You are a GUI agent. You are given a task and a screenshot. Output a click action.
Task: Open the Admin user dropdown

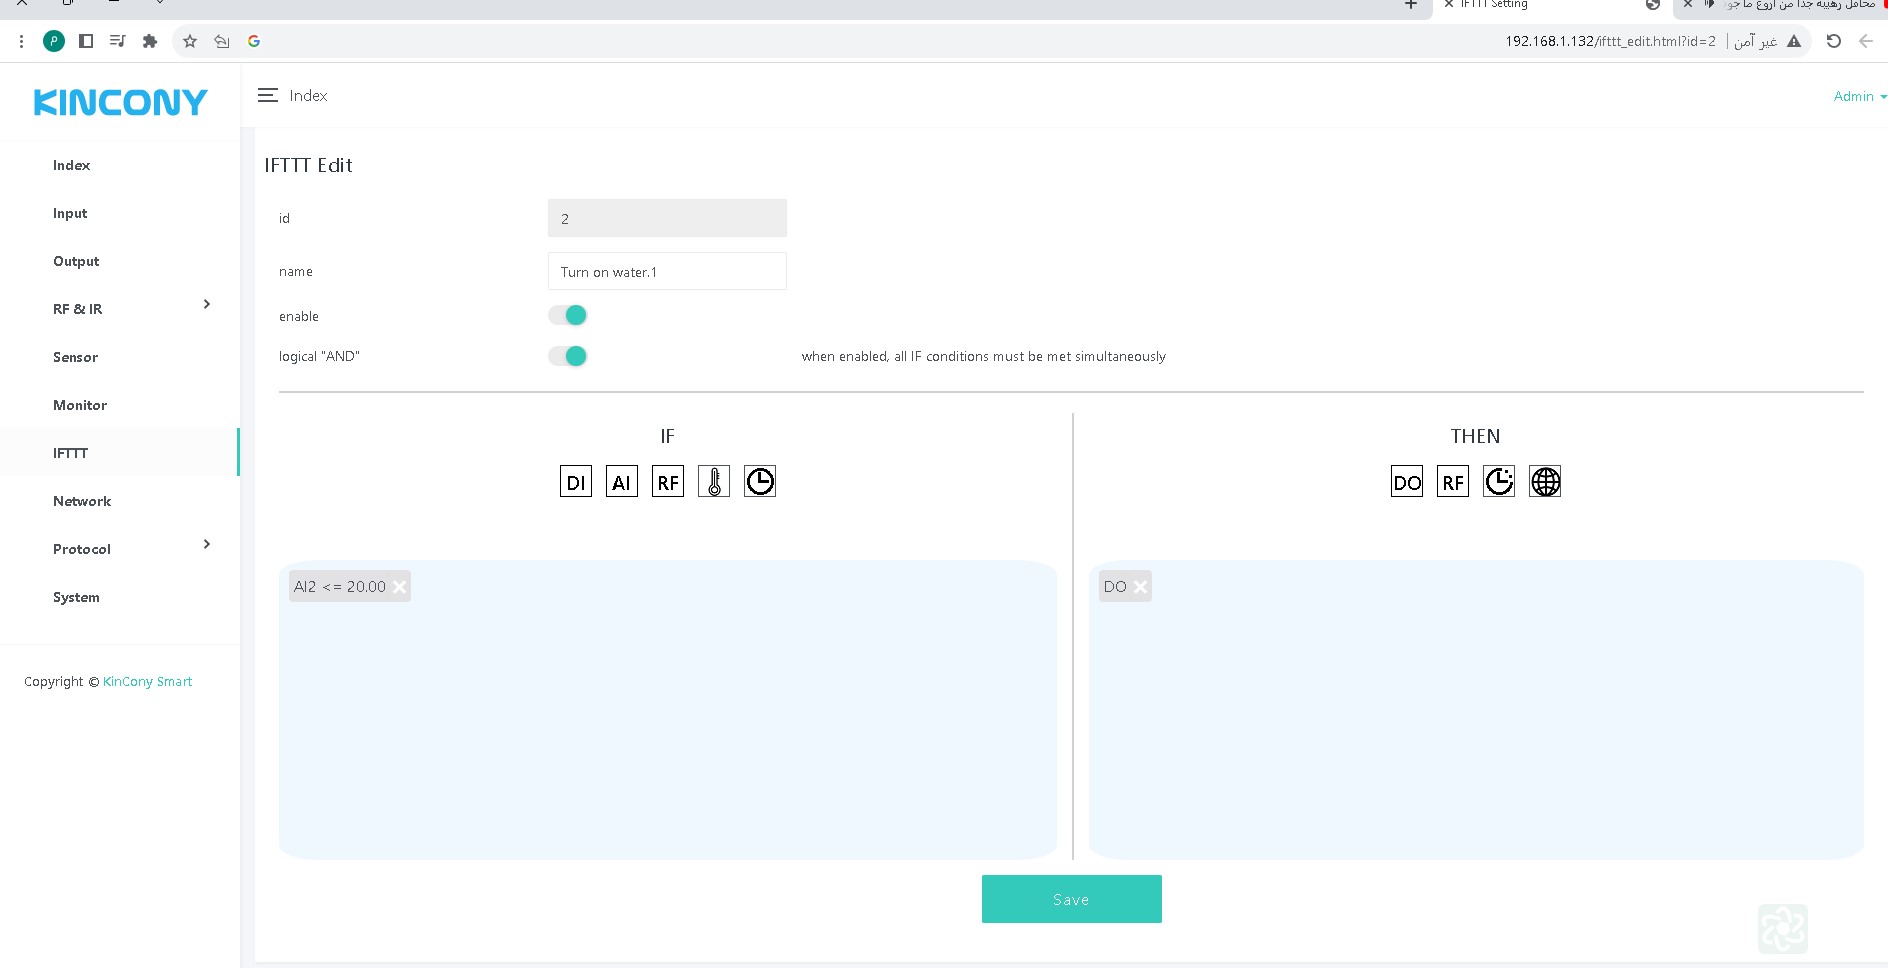tap(1858, 96)
